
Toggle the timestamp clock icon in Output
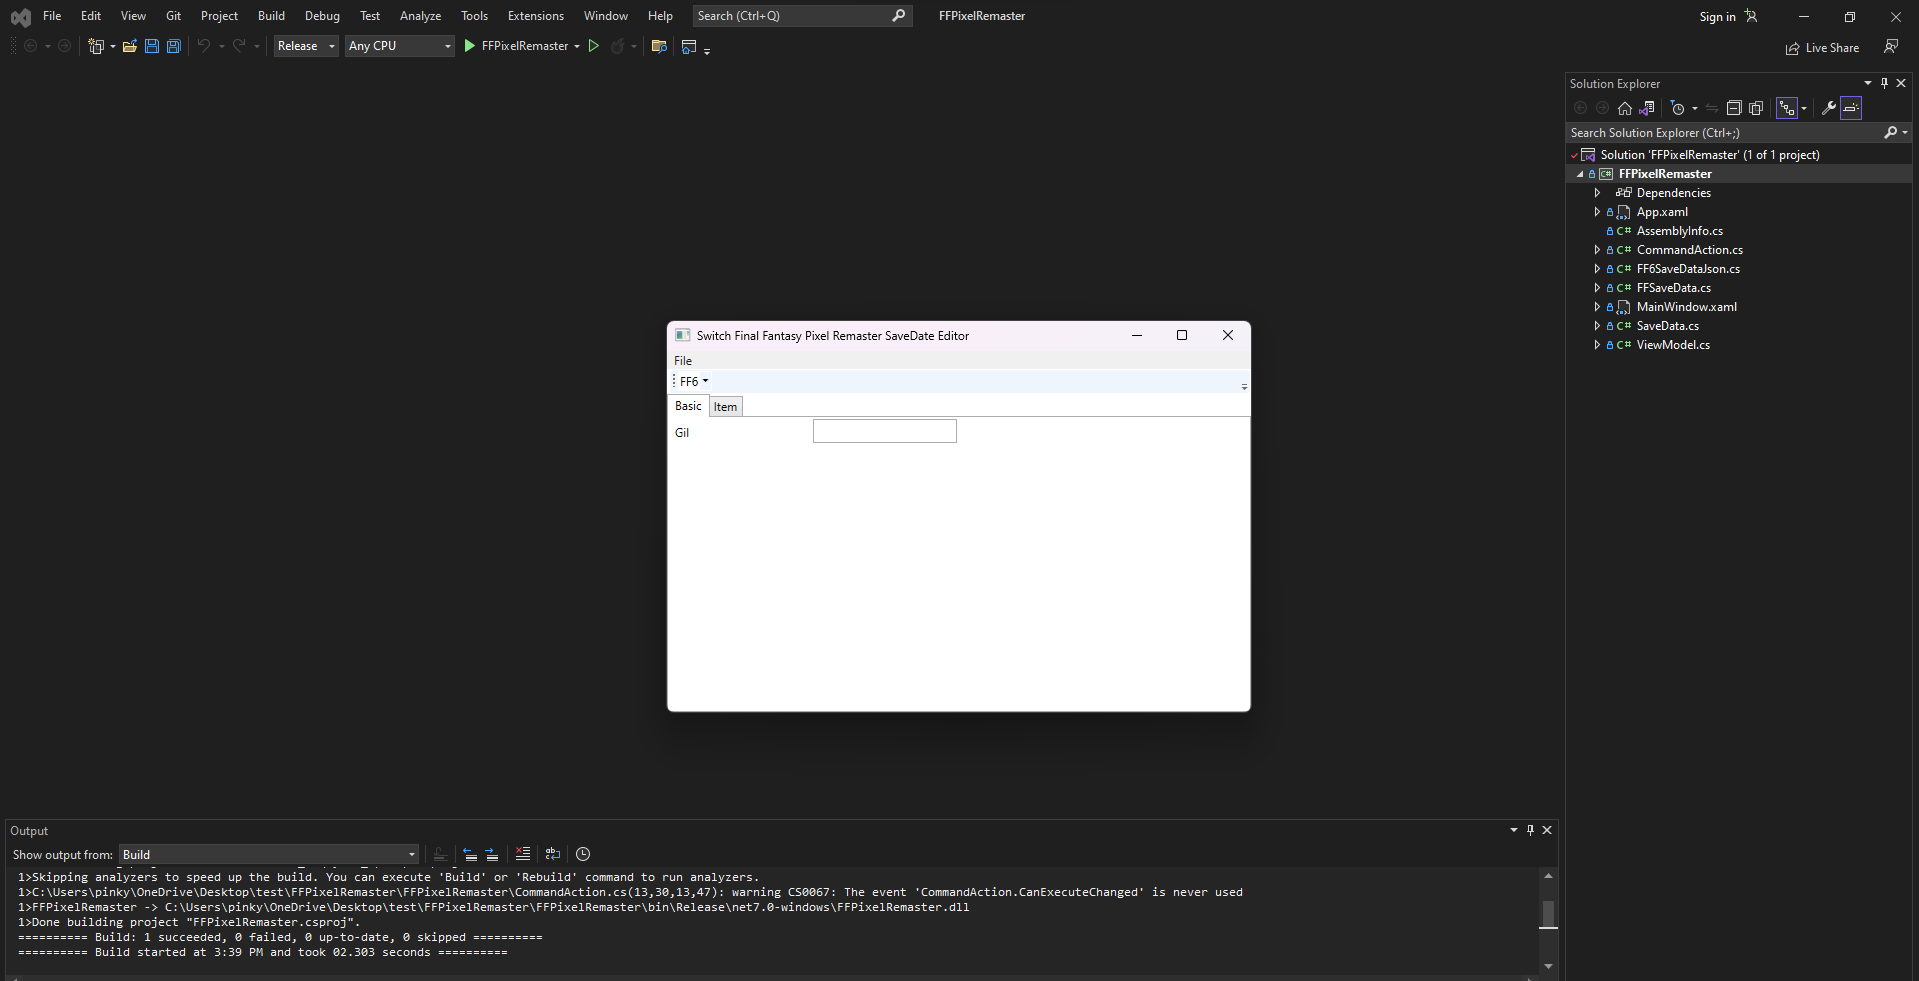pos(583,854)
